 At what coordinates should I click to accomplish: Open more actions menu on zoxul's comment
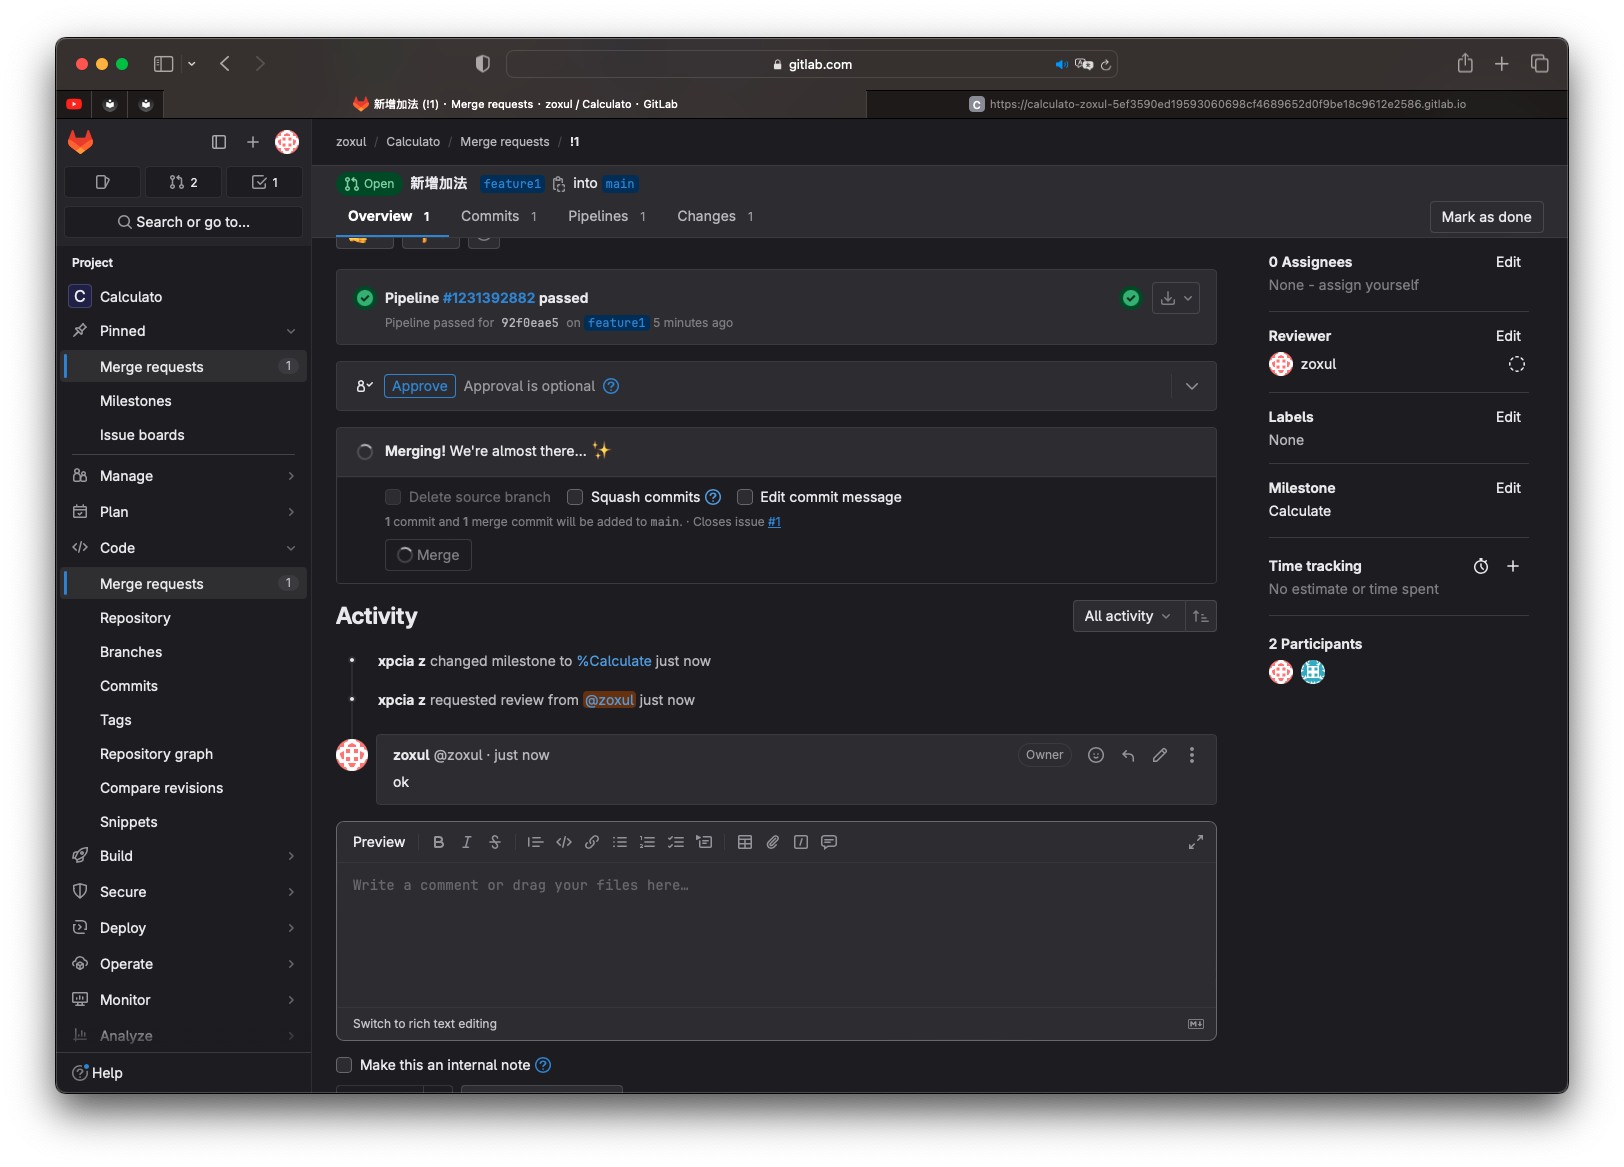[x=1191, y=755]
